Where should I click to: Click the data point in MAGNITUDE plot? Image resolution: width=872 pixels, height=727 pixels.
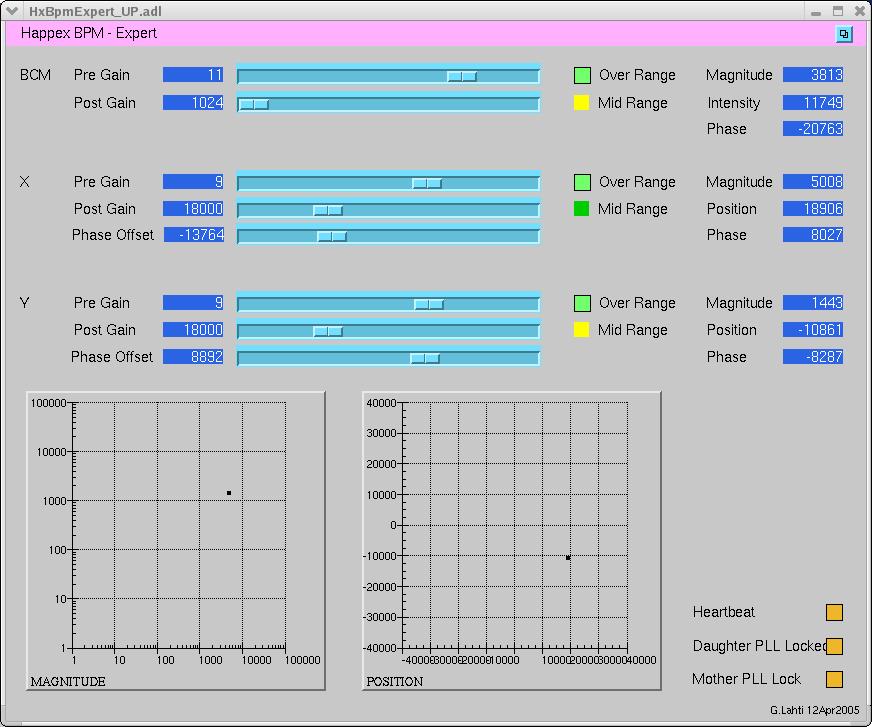click(229, 493)
